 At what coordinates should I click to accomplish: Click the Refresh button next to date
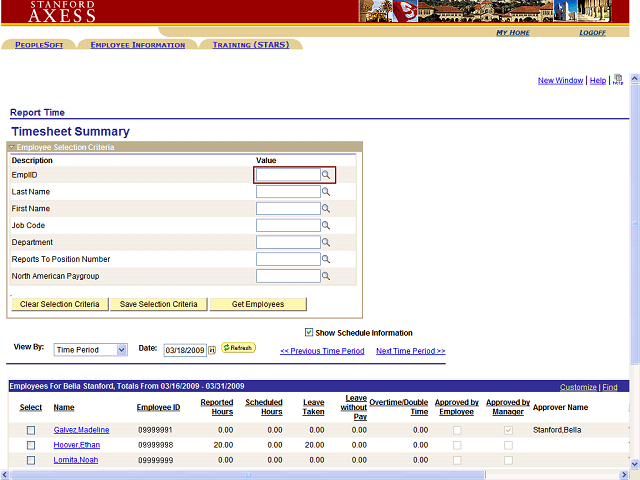click(238, 348)
